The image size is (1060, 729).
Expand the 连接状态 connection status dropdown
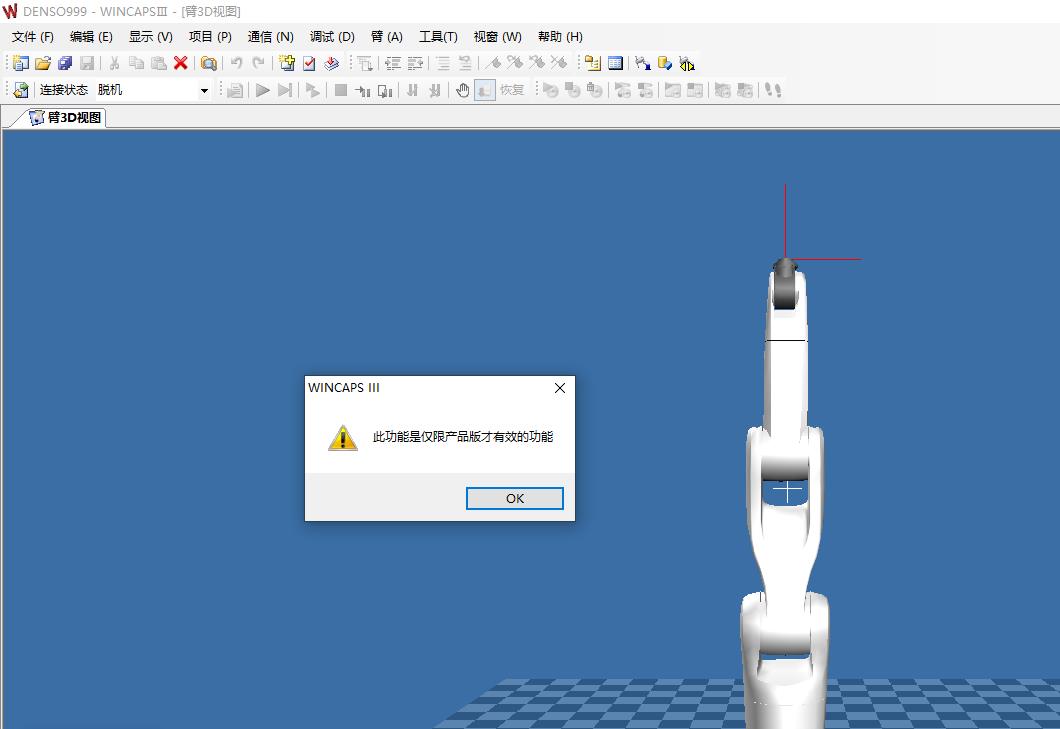coord(204,90)
